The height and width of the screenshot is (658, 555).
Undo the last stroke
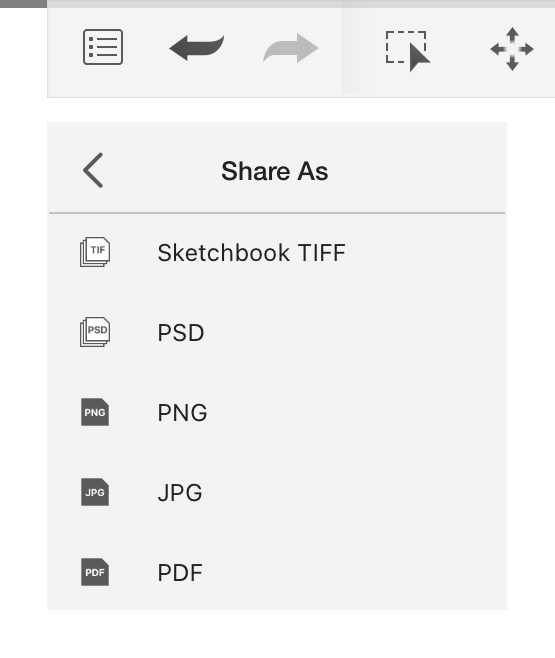196,48
